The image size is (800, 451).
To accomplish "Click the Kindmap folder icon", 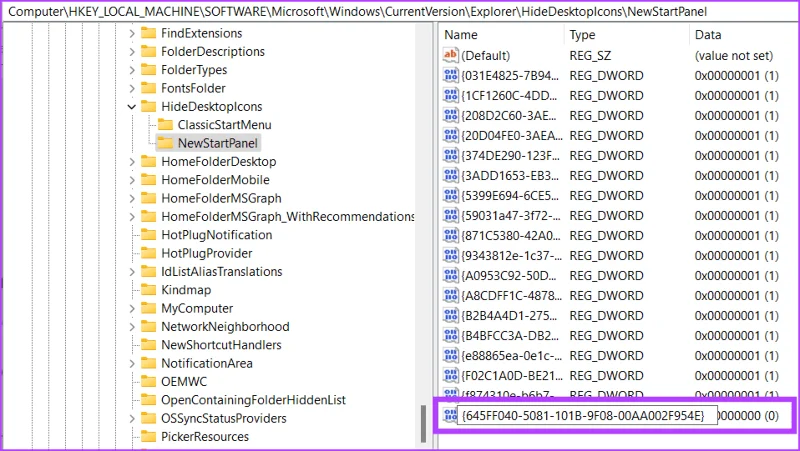I will pyautogui.click(x=148, y=290).
